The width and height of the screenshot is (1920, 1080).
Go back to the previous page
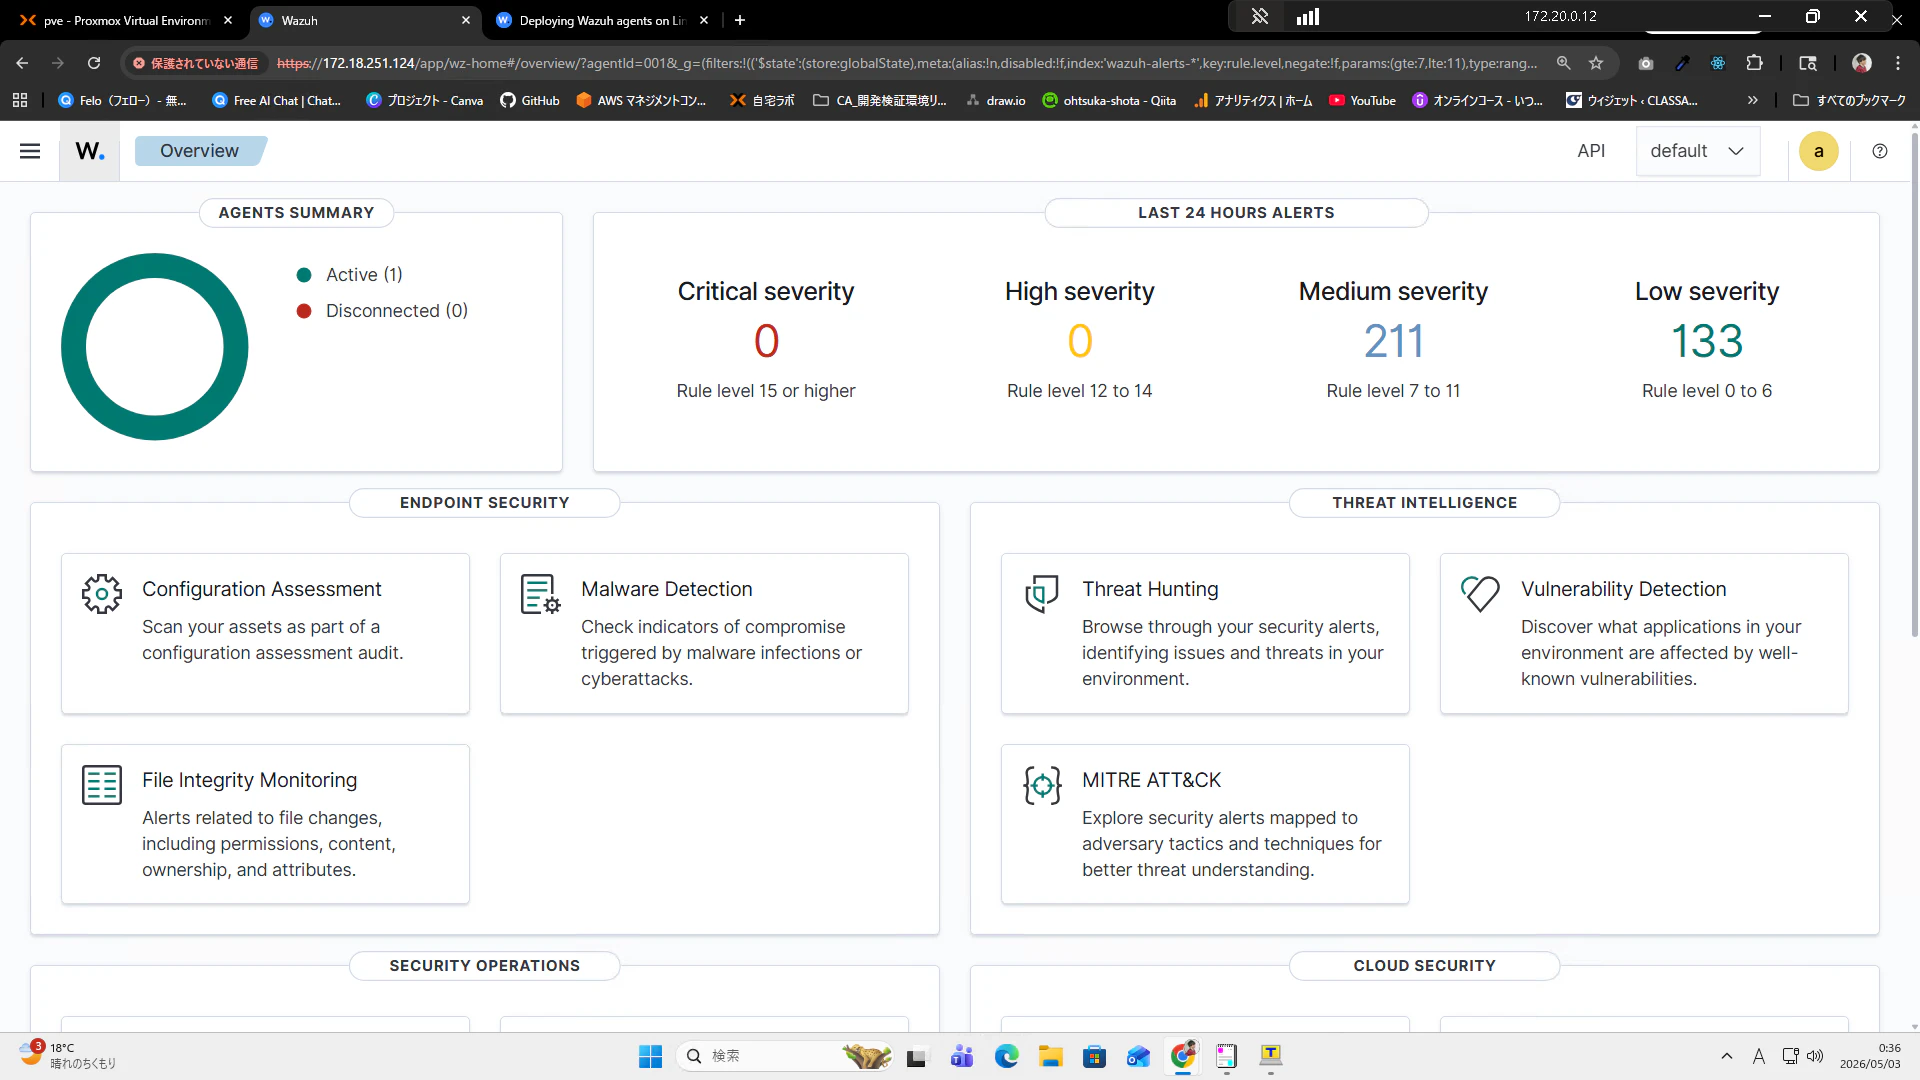point(22,63)
